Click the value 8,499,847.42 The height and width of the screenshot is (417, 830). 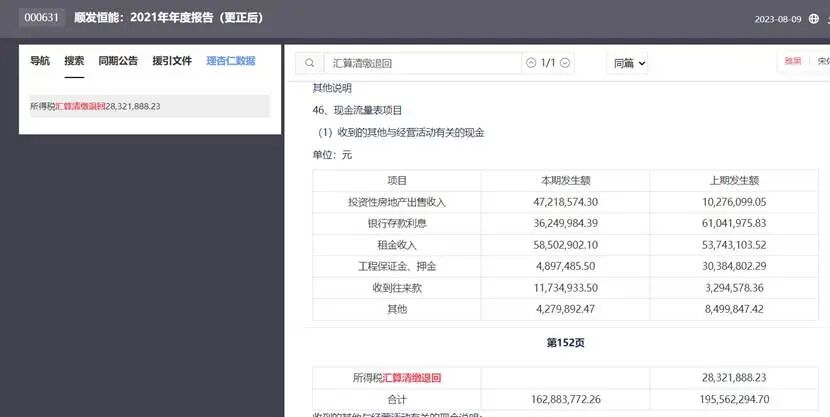pyautogui.click(x=734, y=309)
